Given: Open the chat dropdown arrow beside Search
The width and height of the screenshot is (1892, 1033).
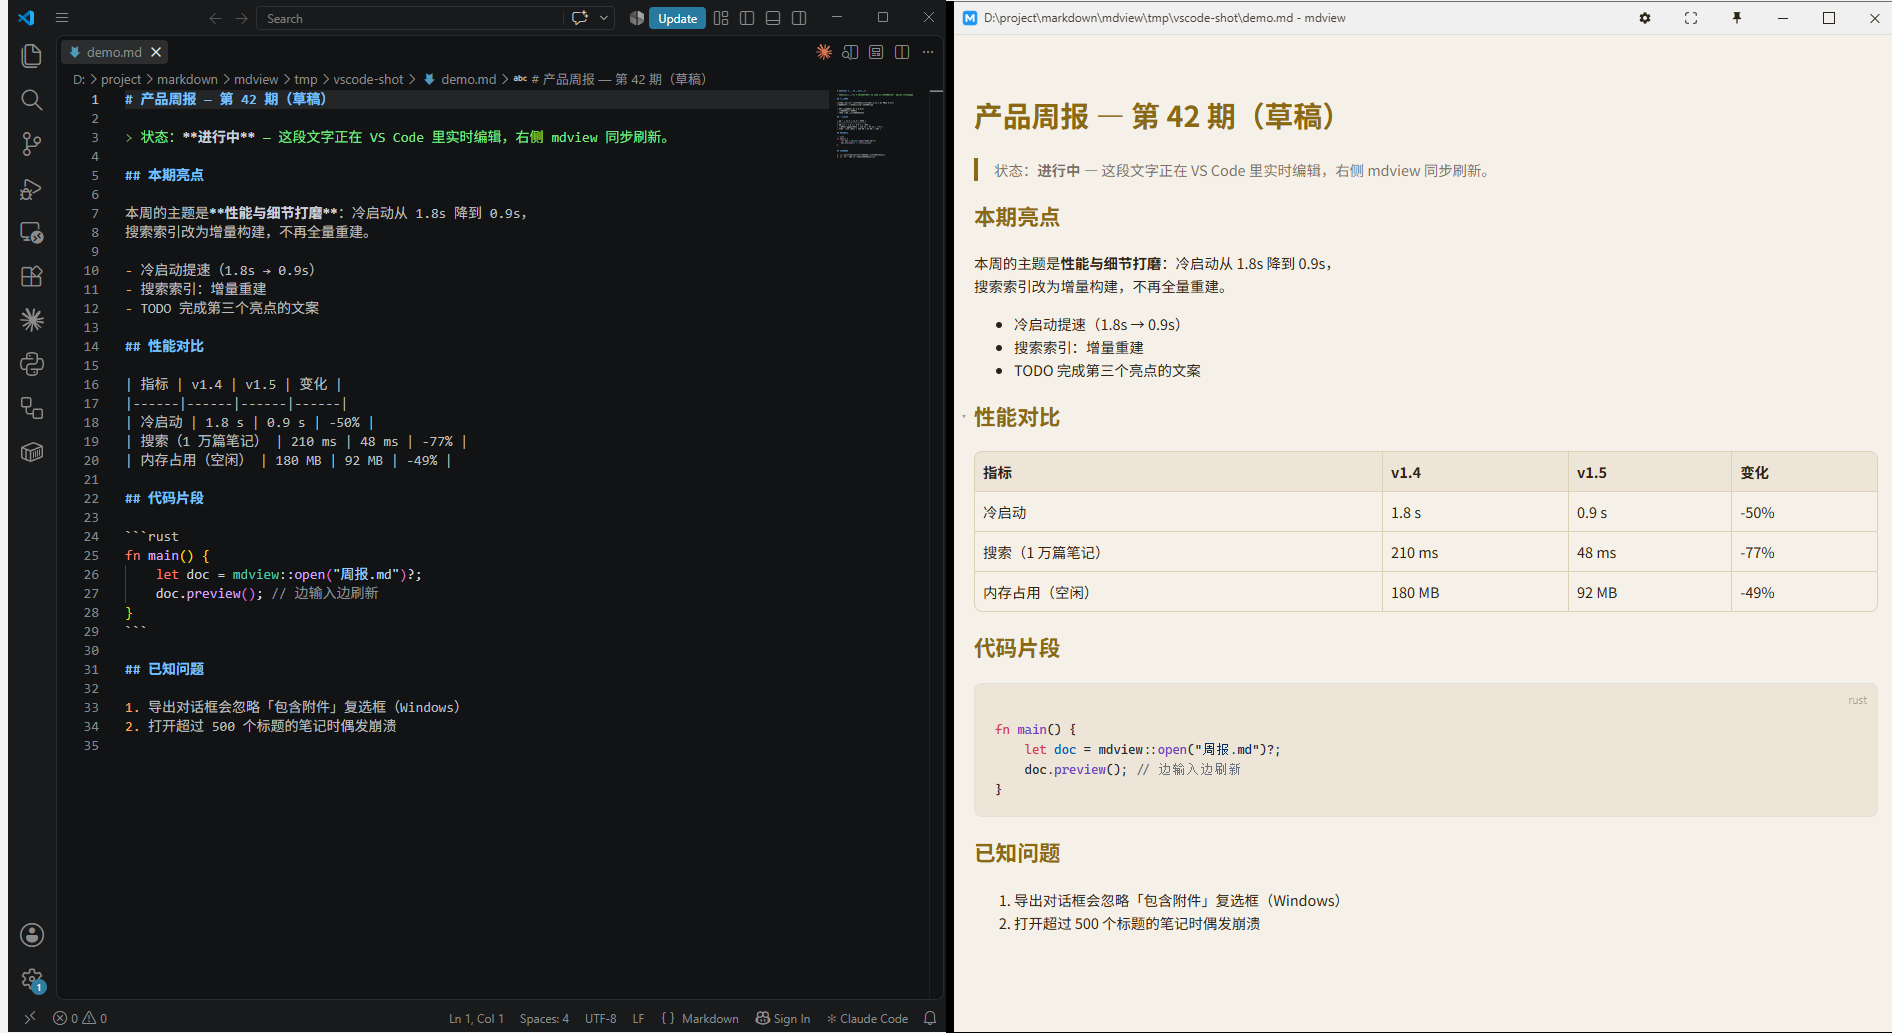Looking at the screenshot, I should point(604,18).
